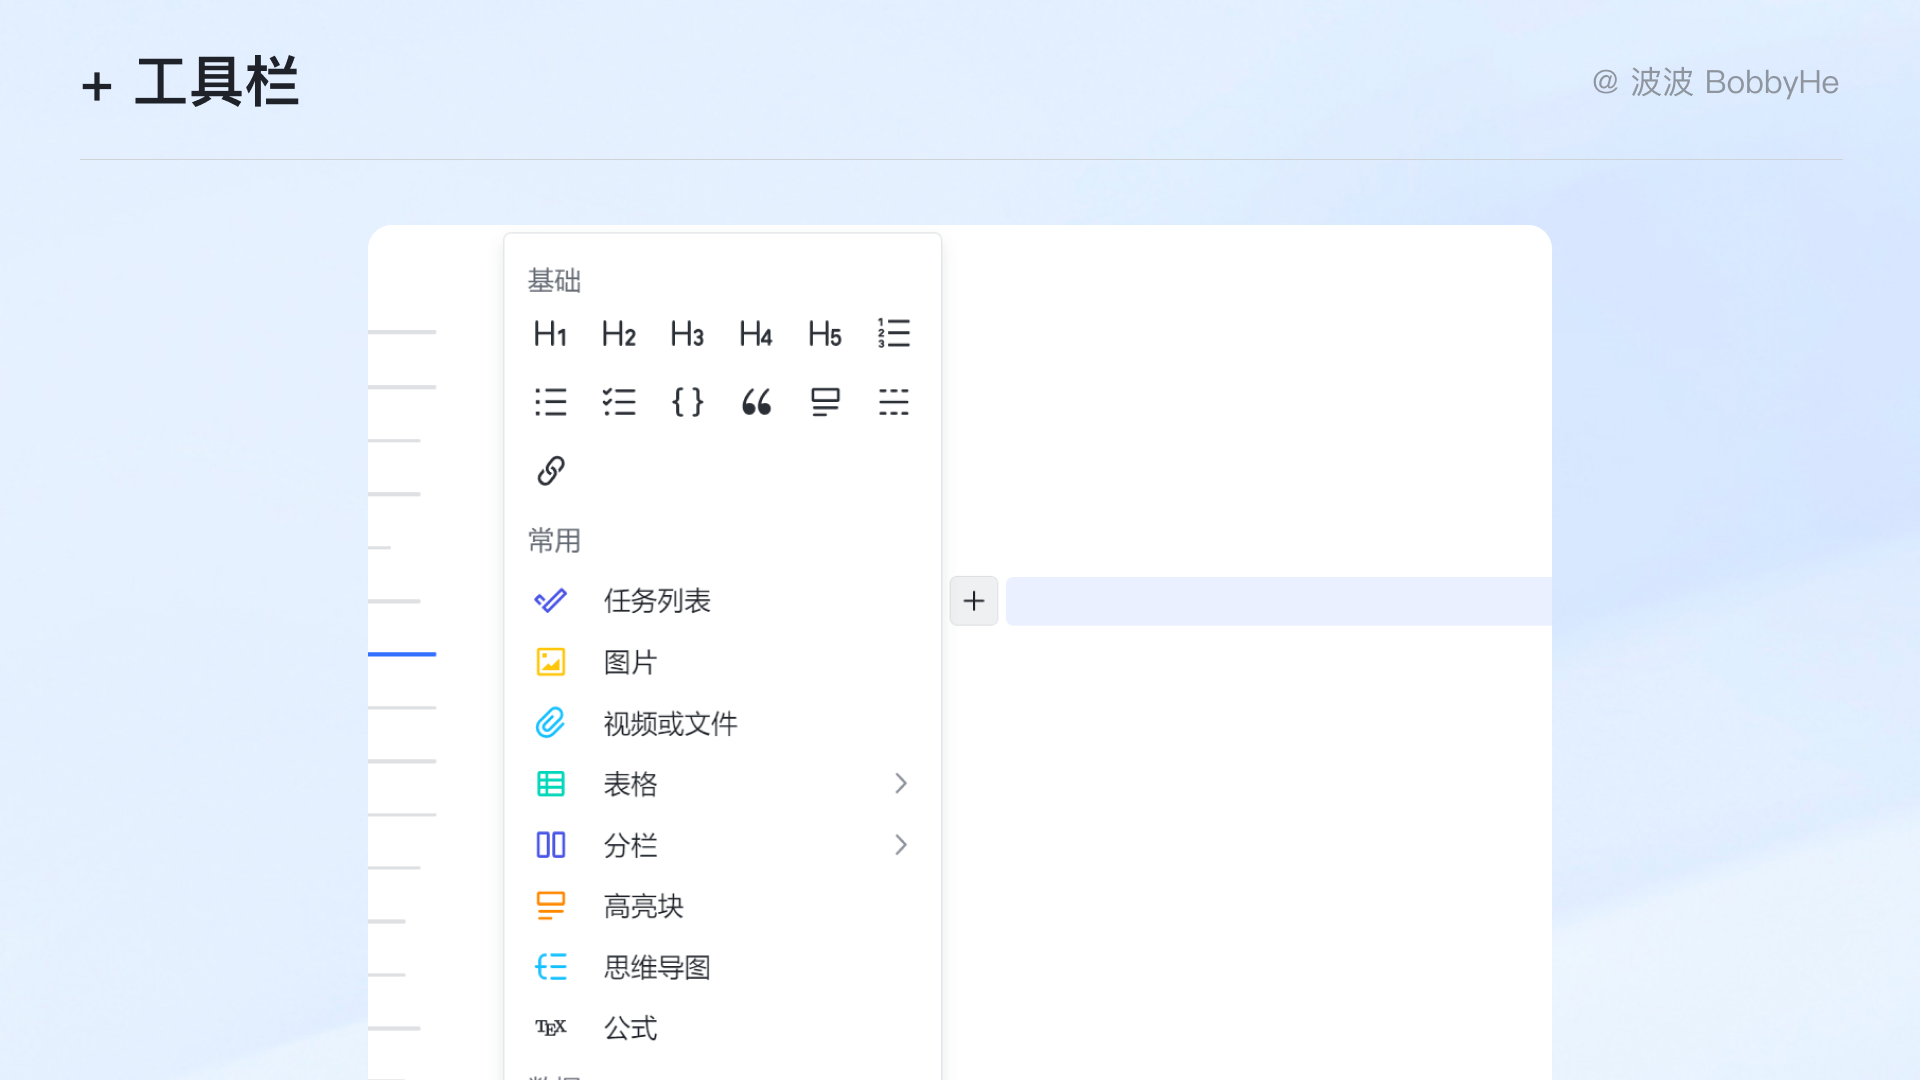Add a quote block
Screen dimensions: 1920x1080
[756, 402]
